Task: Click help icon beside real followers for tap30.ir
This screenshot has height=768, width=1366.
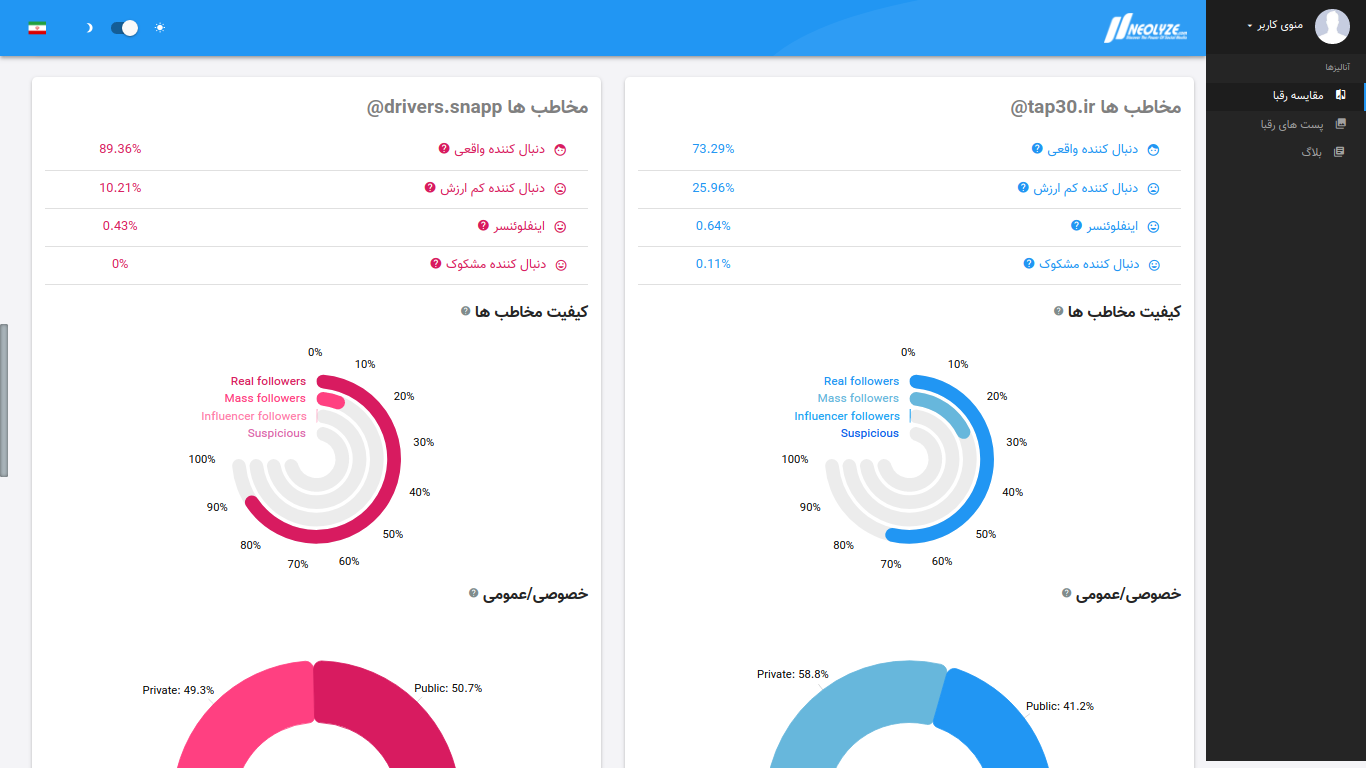Action: pyautogui.click(x=1037, y=149)
